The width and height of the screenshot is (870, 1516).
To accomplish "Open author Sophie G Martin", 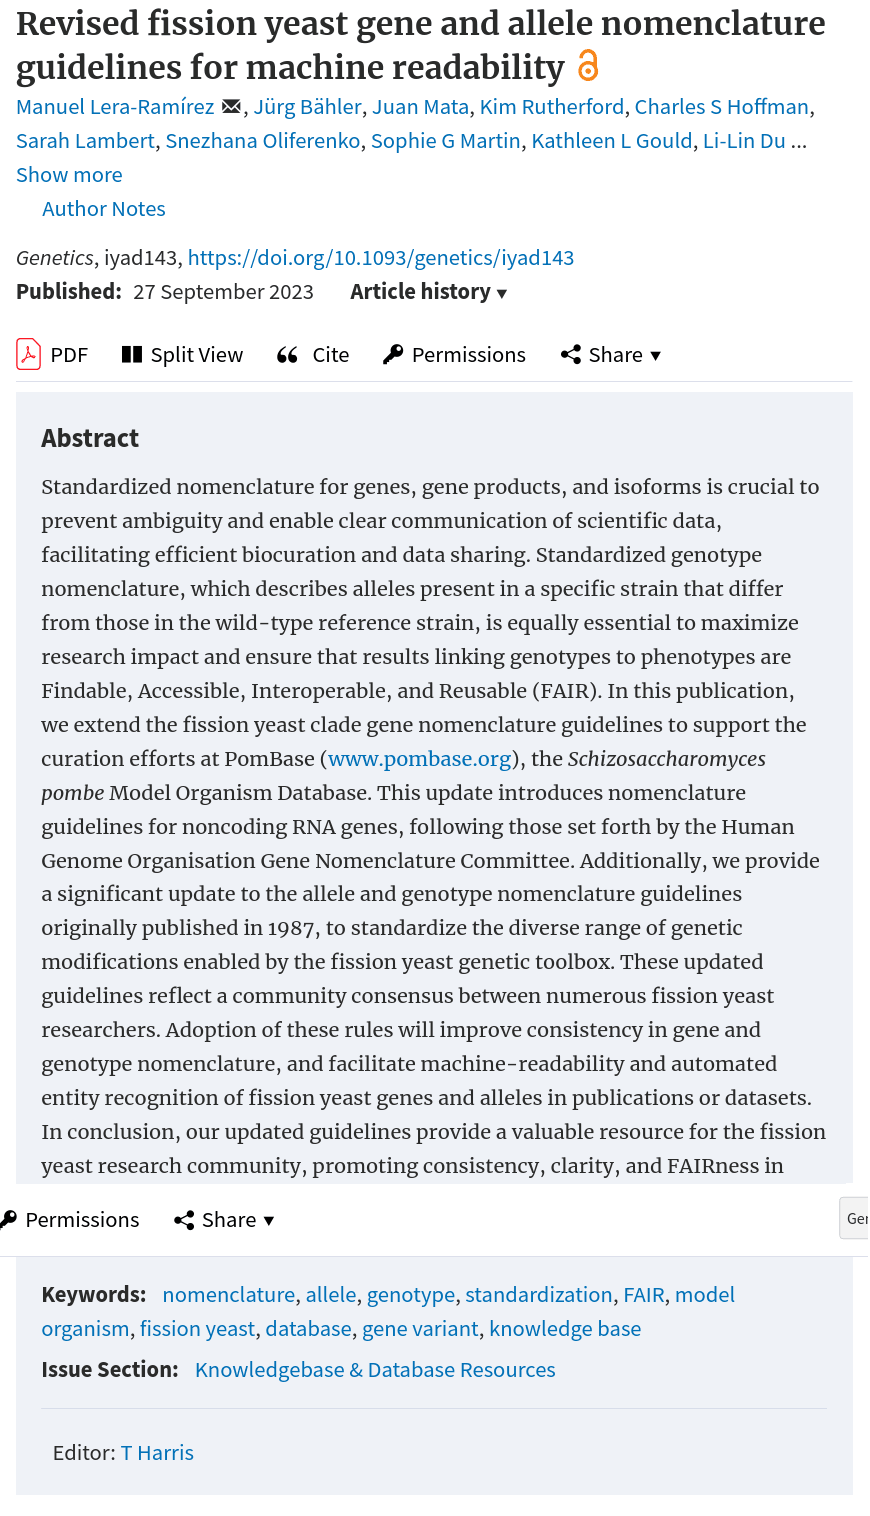I will [x=446, y=140].
